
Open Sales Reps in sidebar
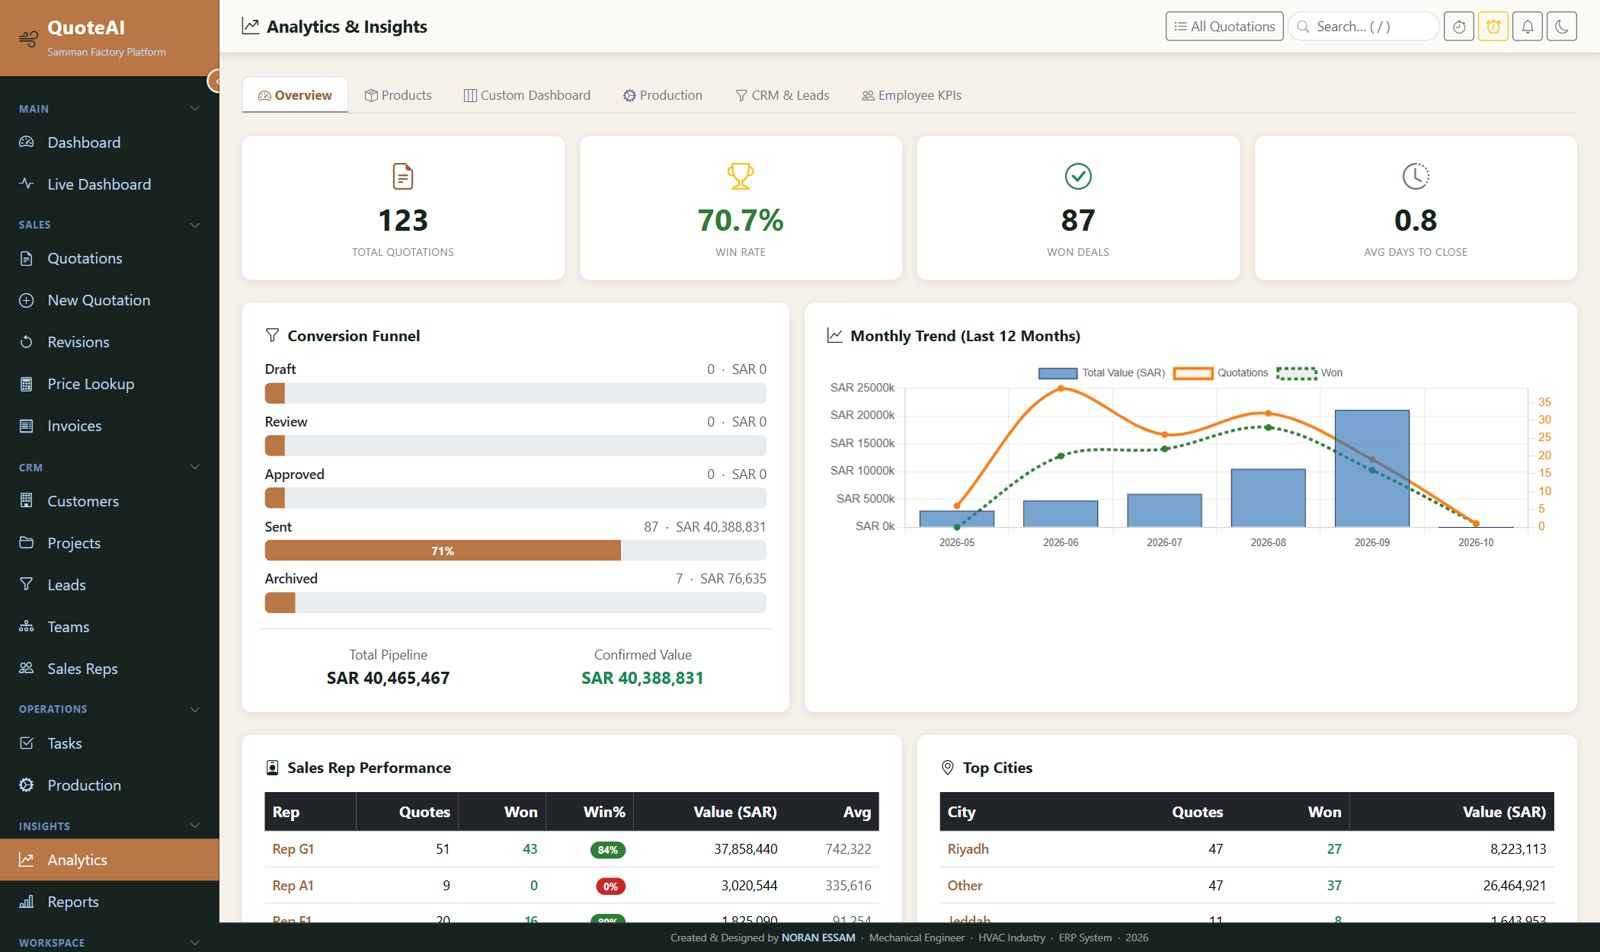109,669
